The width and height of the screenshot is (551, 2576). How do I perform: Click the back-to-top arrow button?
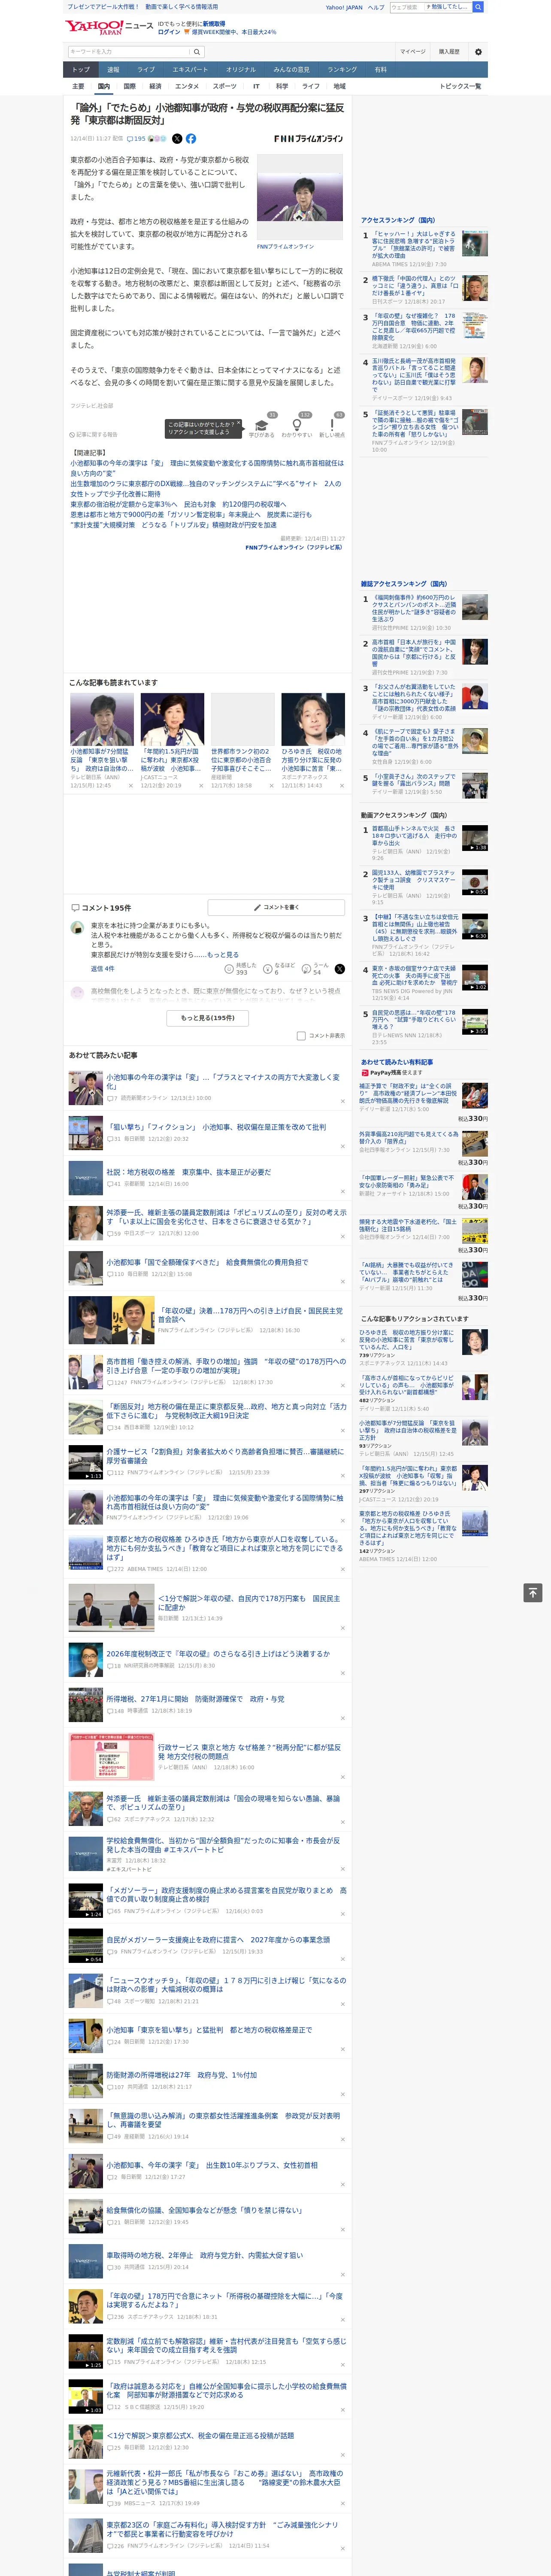pyautogui.click(x=532, y=1592)
